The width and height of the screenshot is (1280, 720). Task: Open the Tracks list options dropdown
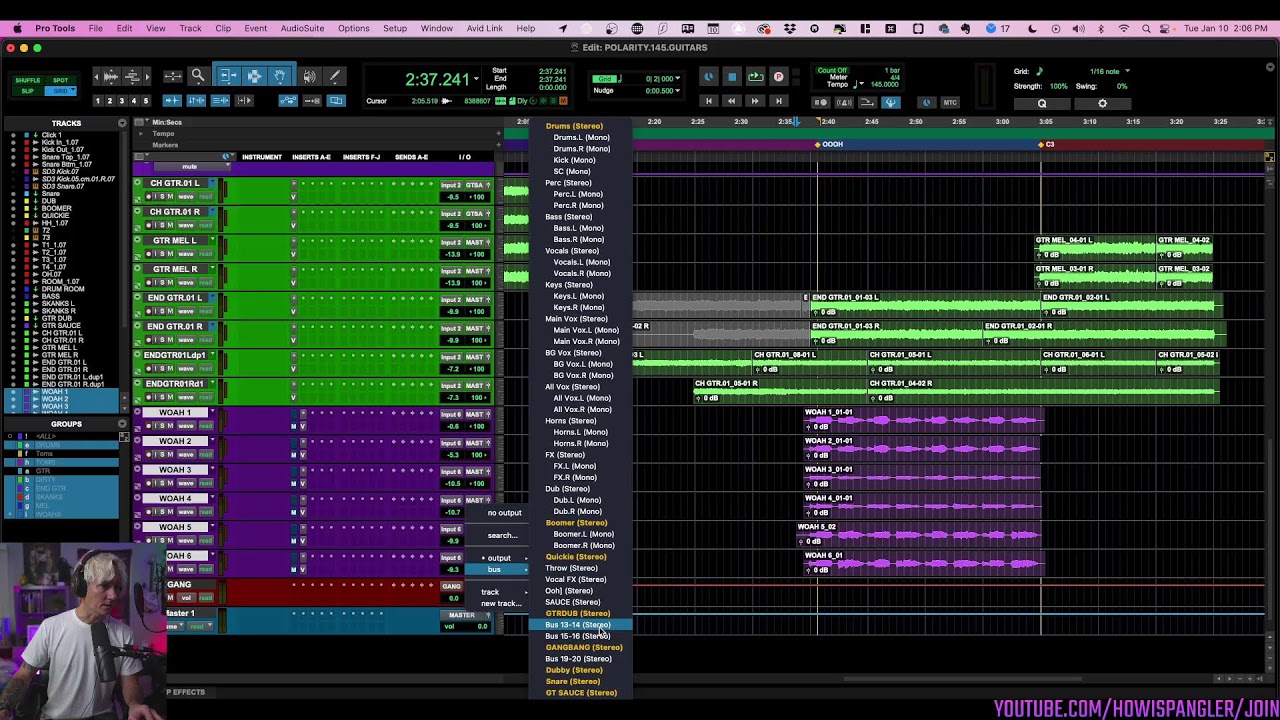123,123
